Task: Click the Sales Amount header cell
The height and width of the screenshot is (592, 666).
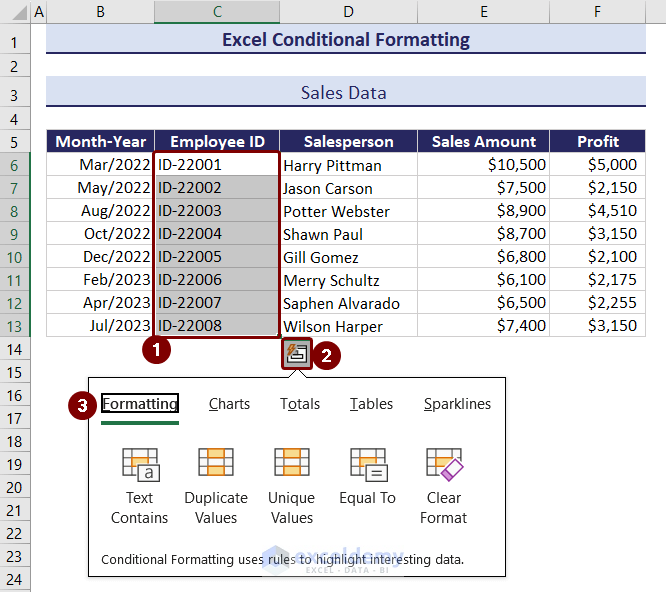Action: tap(483, 141)
